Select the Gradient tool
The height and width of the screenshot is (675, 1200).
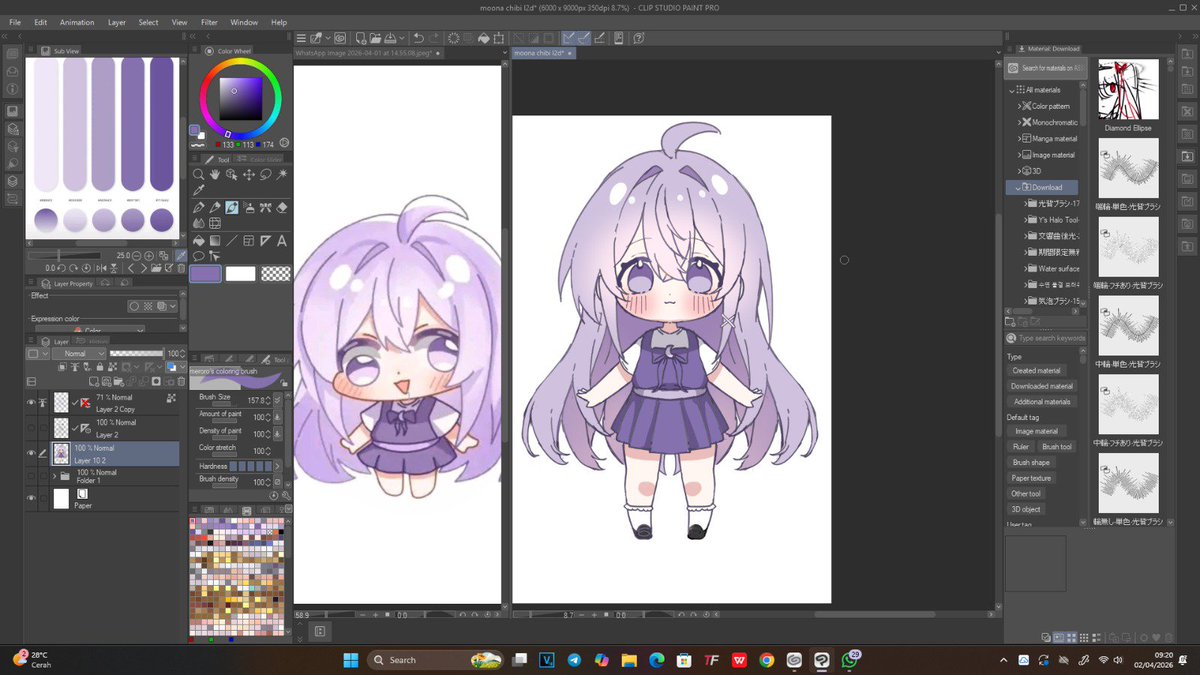tap(215, 240)
